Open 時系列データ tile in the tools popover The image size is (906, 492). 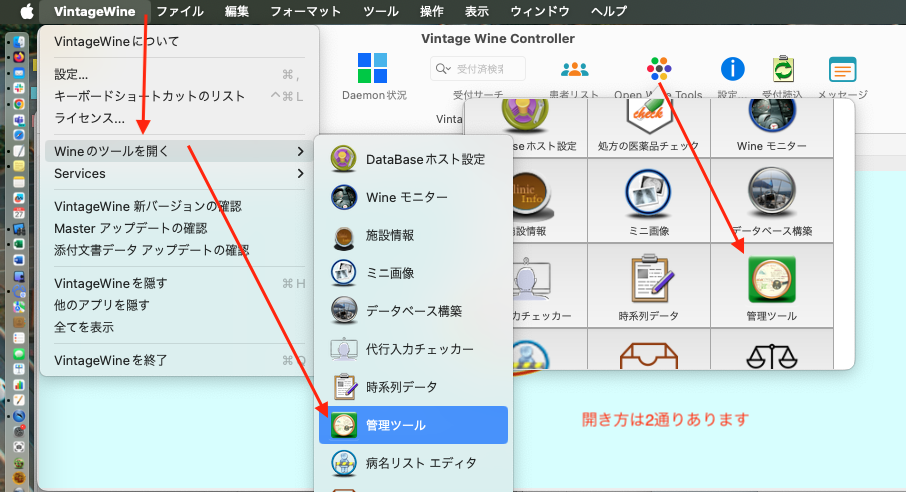click(x=649, y=286)
